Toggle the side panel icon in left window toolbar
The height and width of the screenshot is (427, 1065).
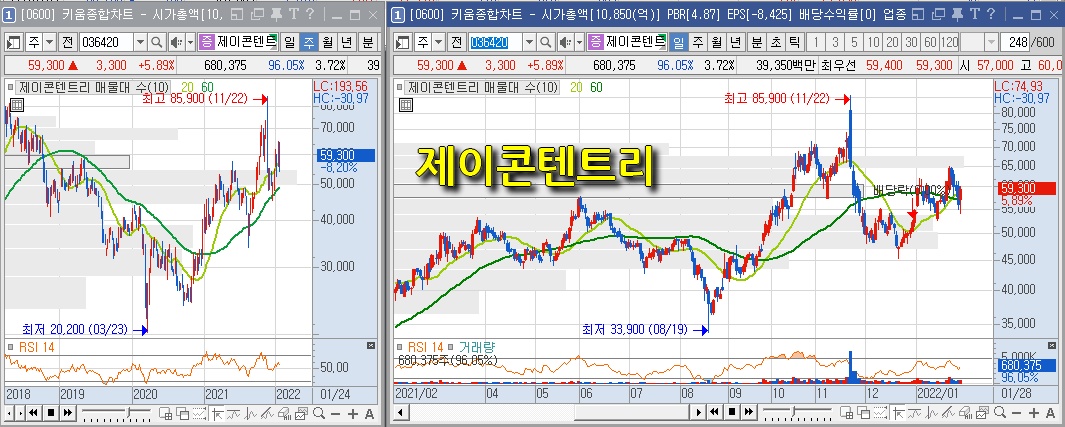point(14,43)
